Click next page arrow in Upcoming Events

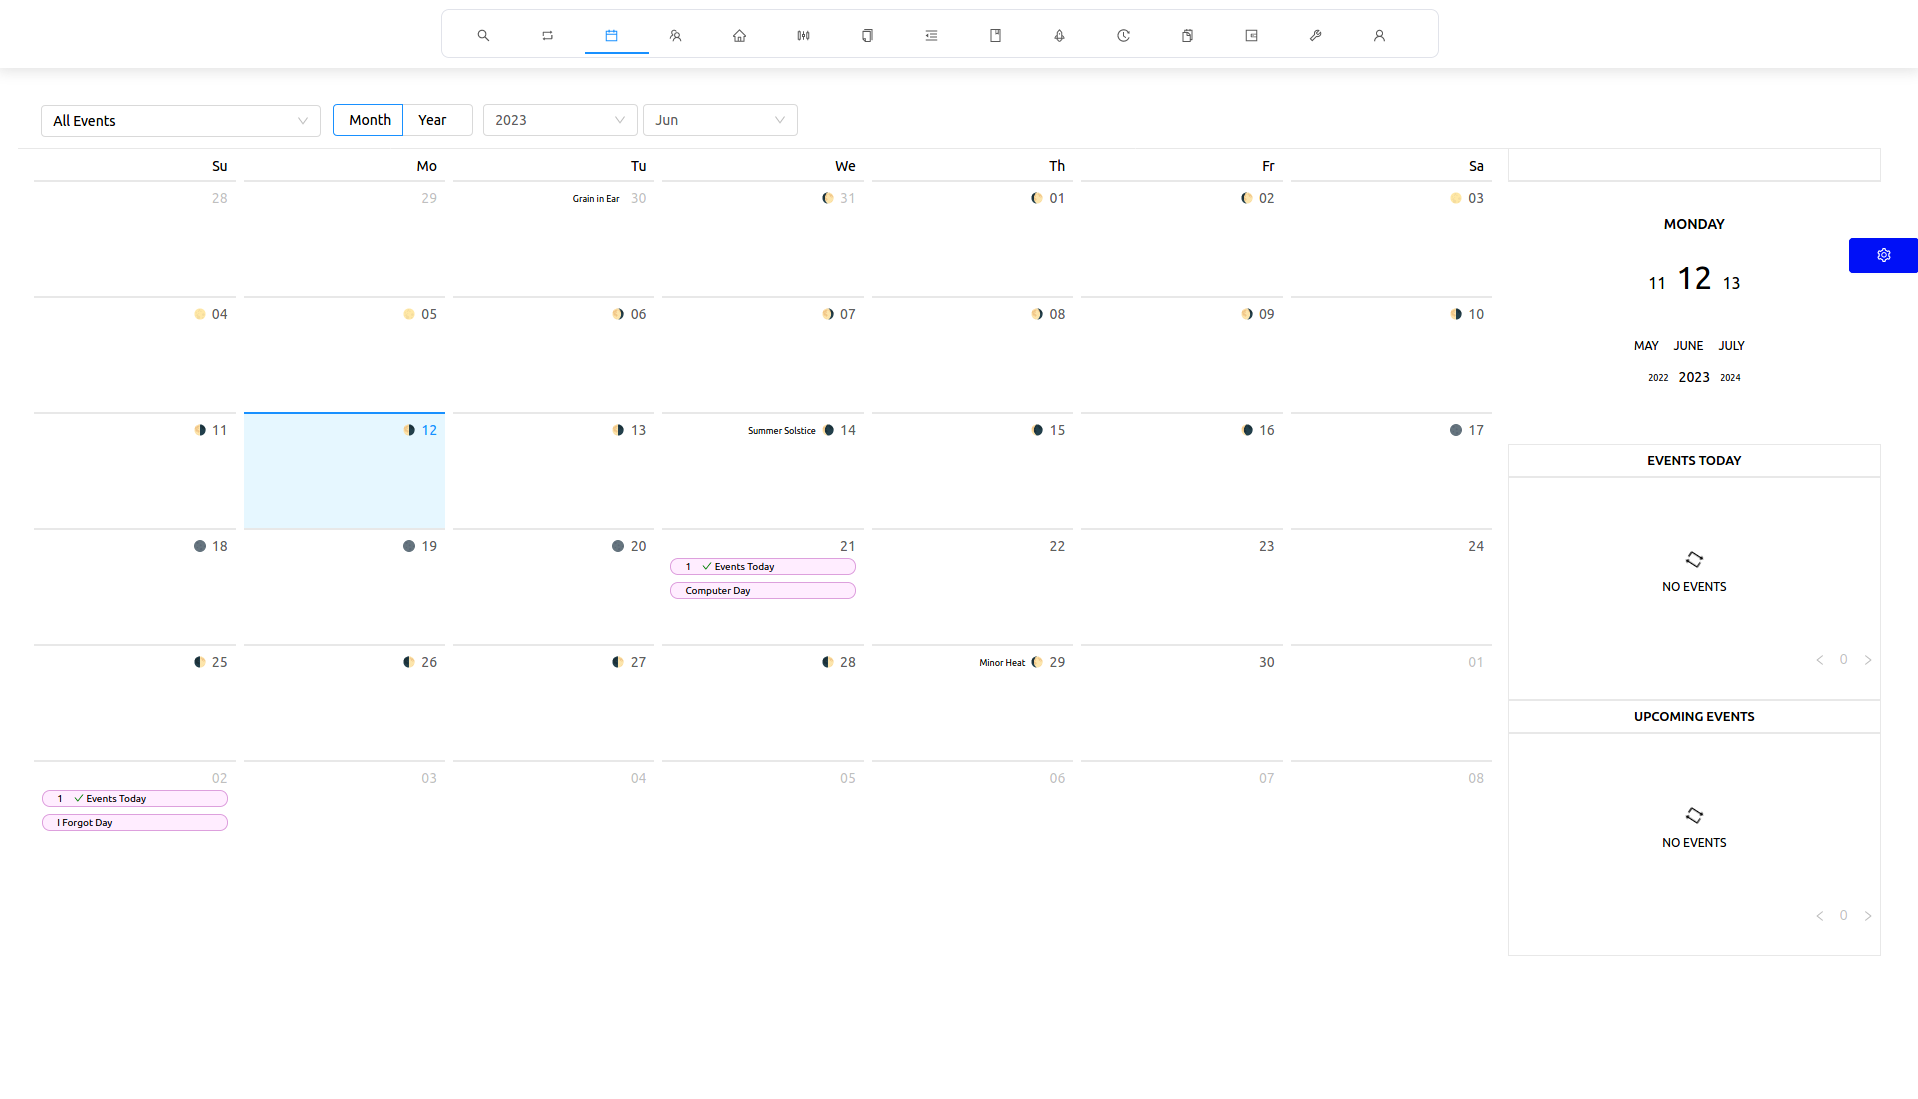tap(1867, 916)
